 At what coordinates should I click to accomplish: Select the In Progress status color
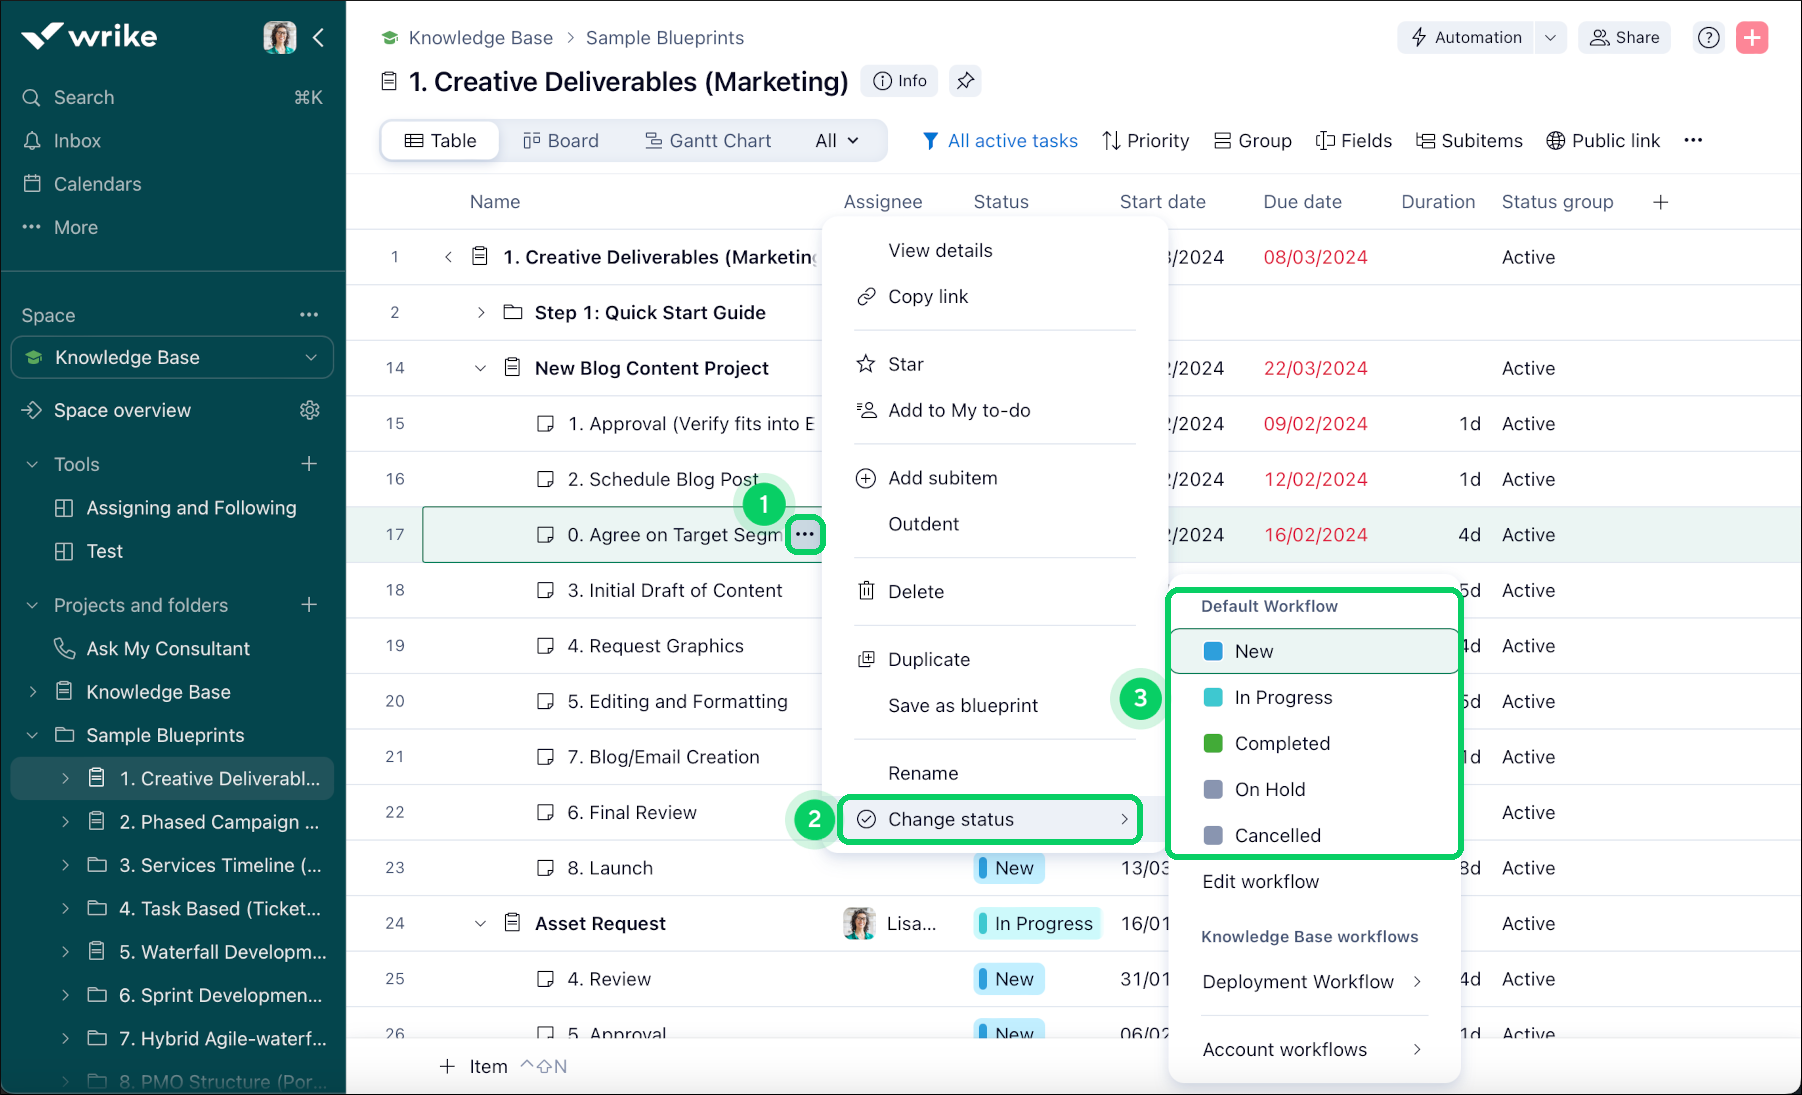[1213, 698]
